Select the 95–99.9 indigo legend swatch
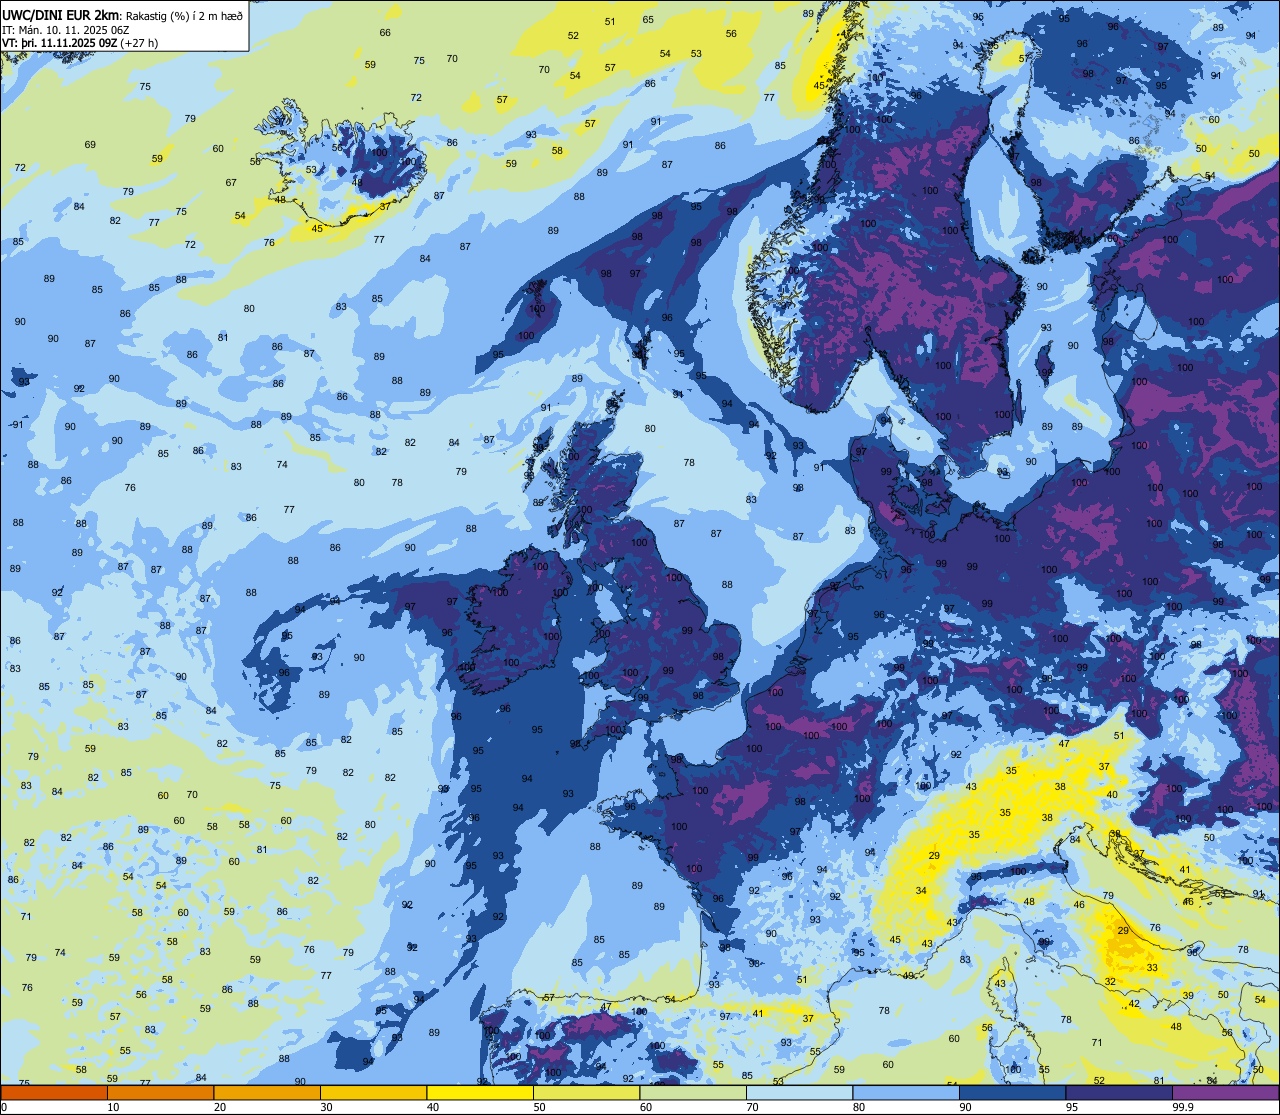The height and width of the screenshot is (1115, 1280). (1119, 1092)
